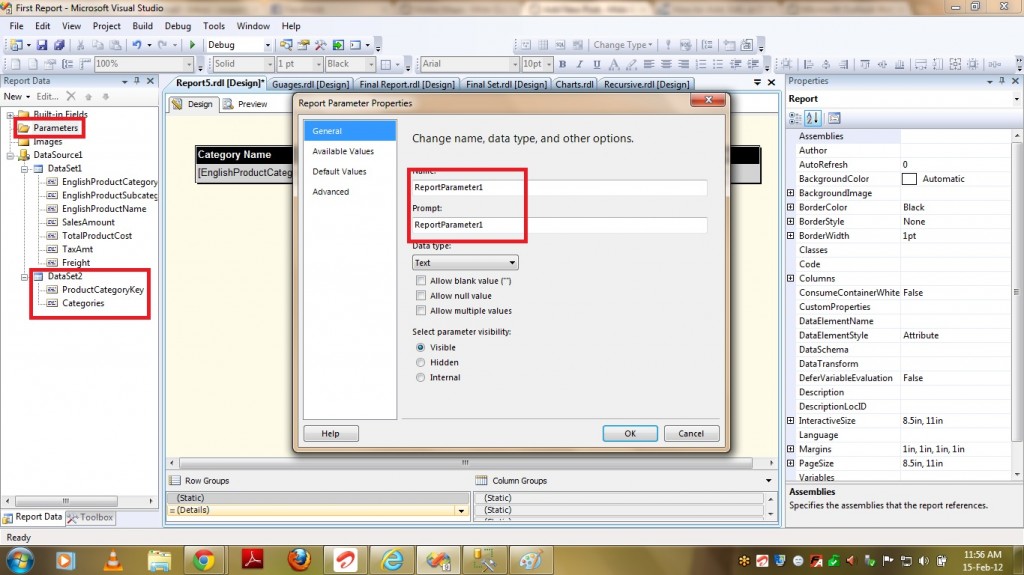
Task: Tick the Allow multiple values checkbox
Action: click(x=421, y=311)
